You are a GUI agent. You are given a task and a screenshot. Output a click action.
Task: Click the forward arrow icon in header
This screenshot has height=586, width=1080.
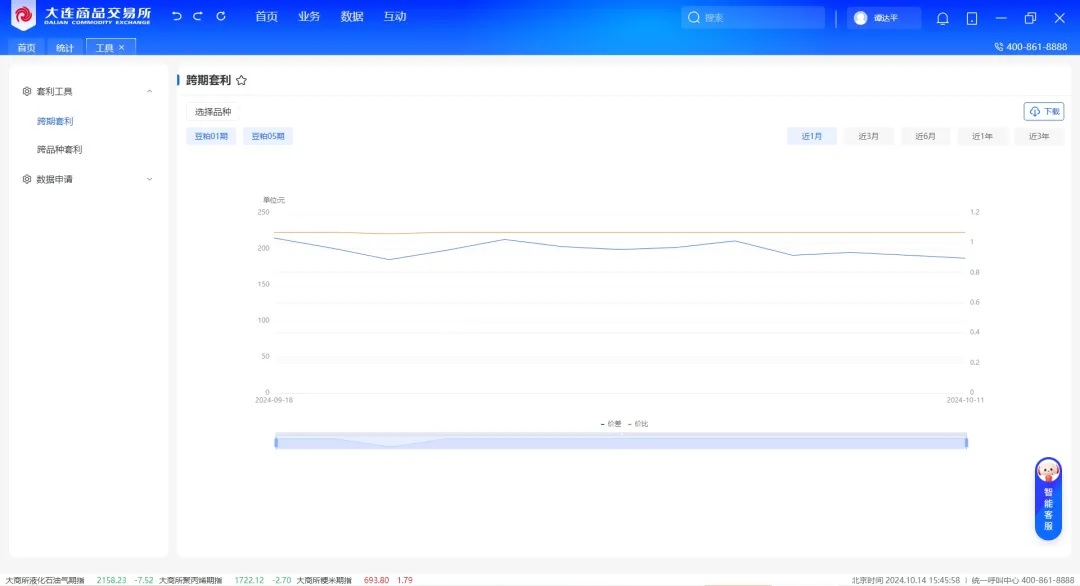coord(198,17)
